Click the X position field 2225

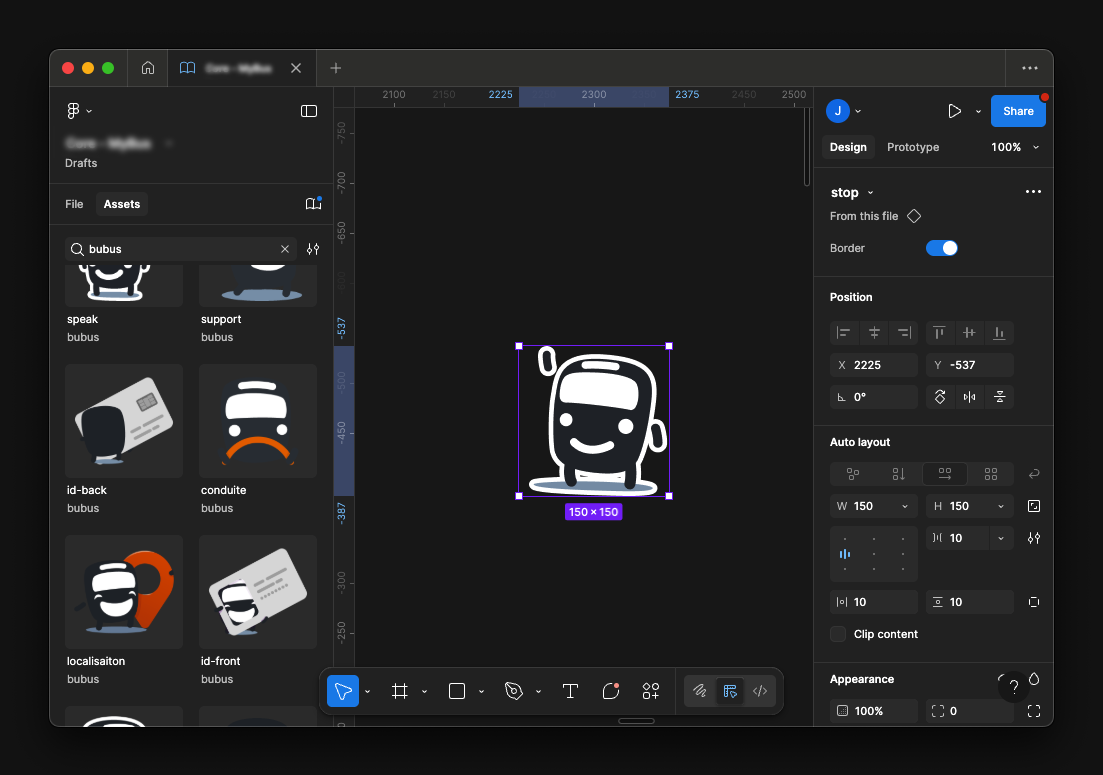(874, 365)
